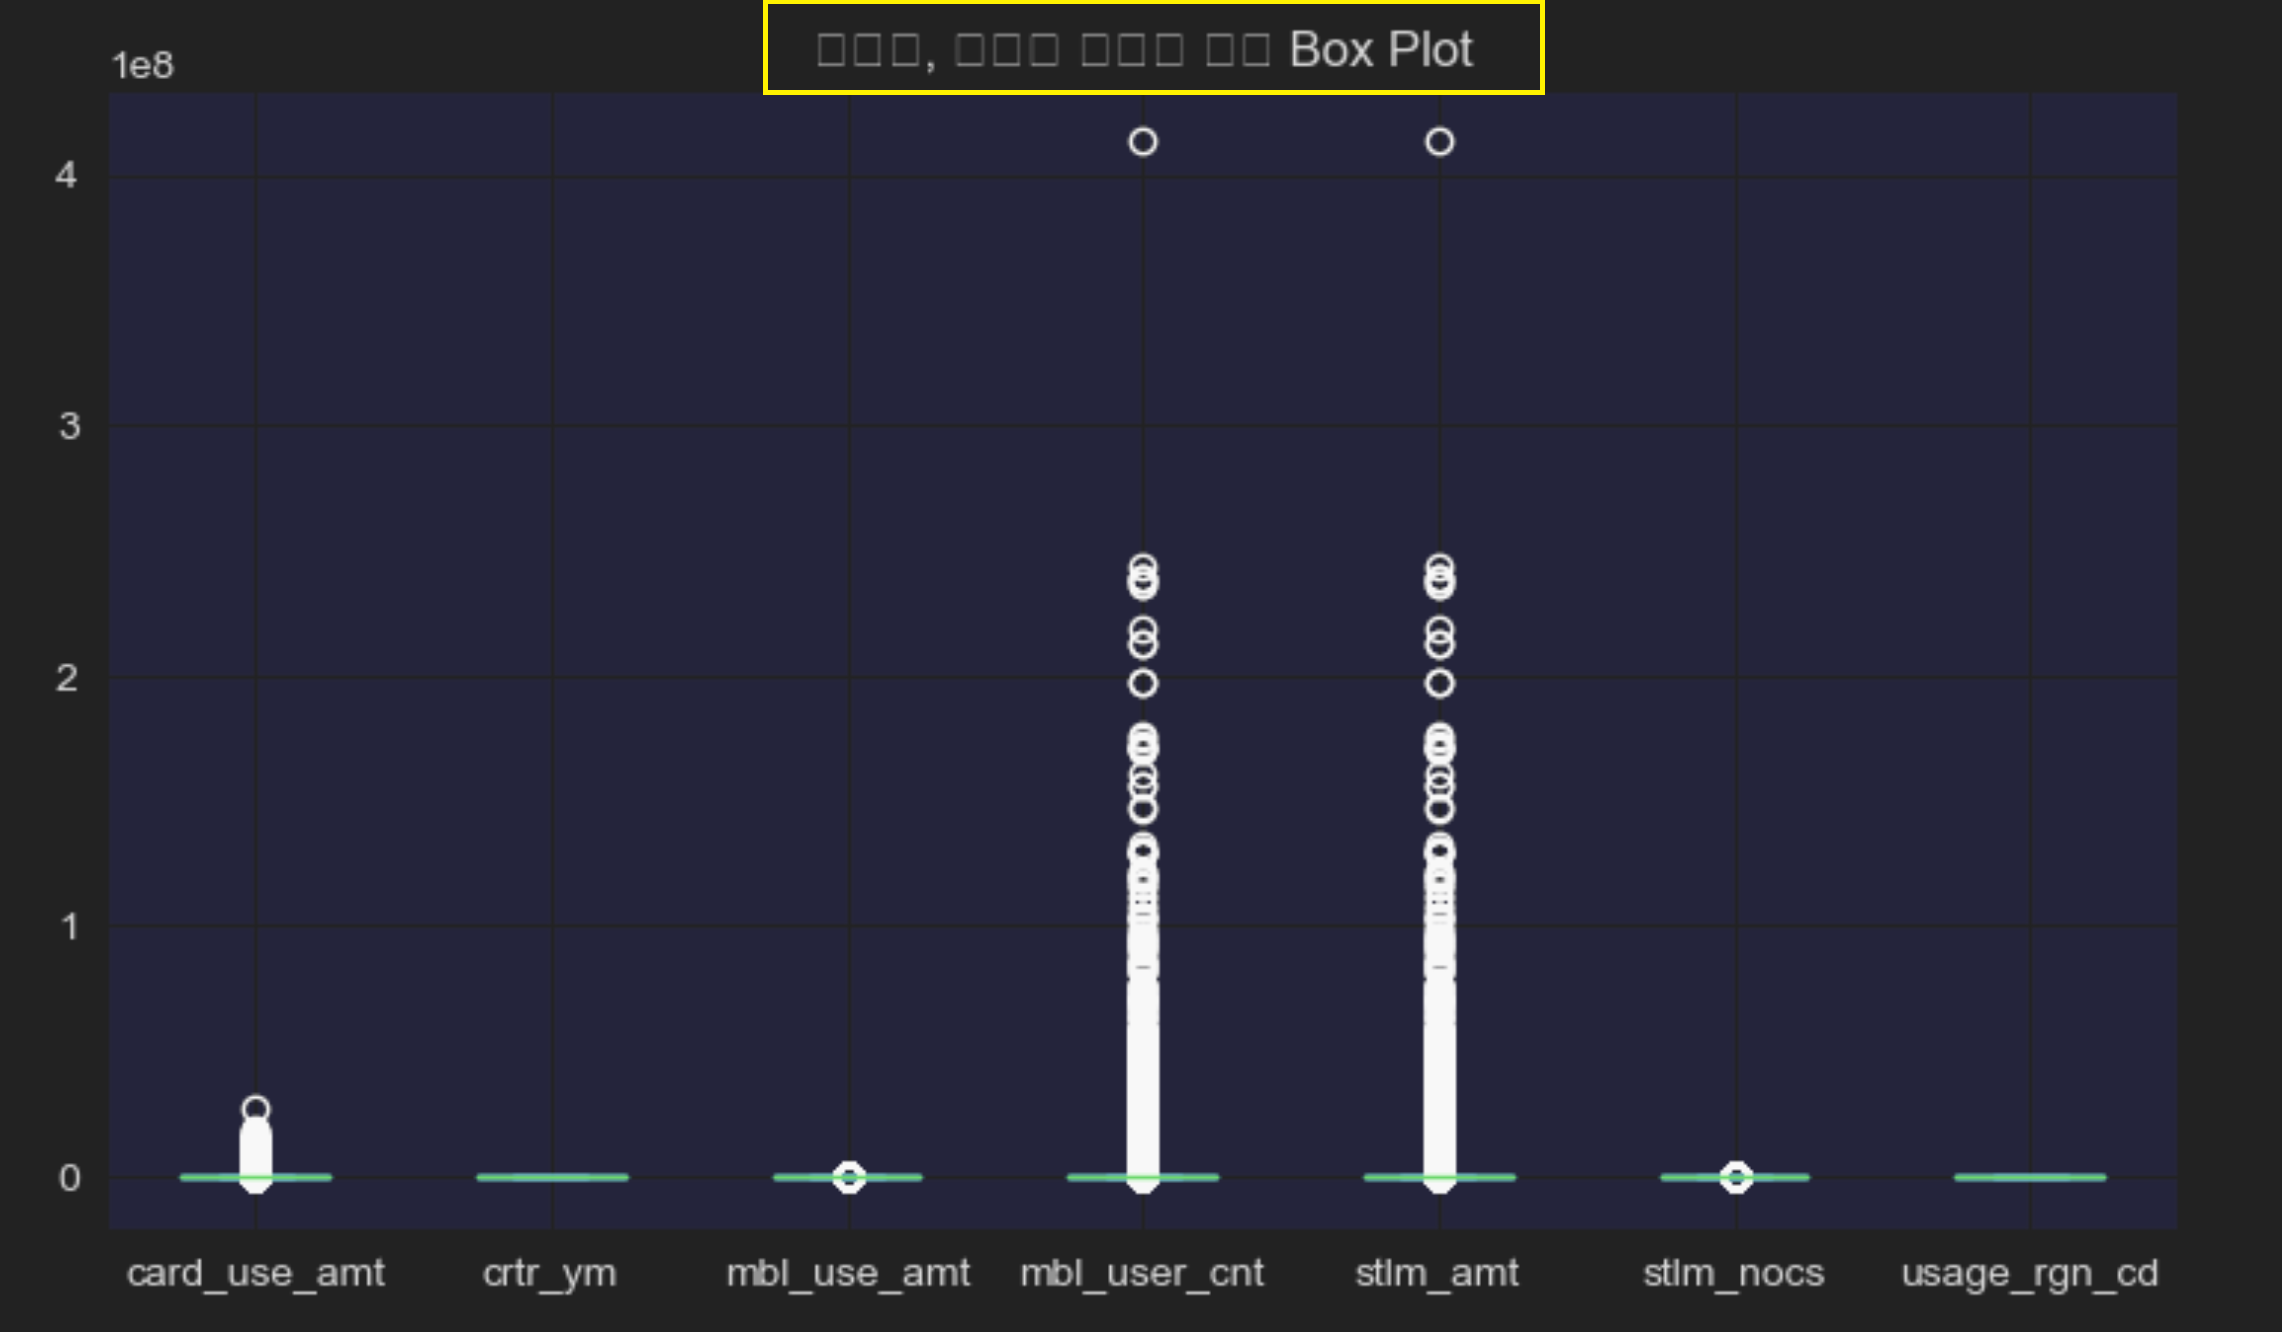
Task: Select the highest outlier circle above card_use_amt
Action: pos(256,1108)
